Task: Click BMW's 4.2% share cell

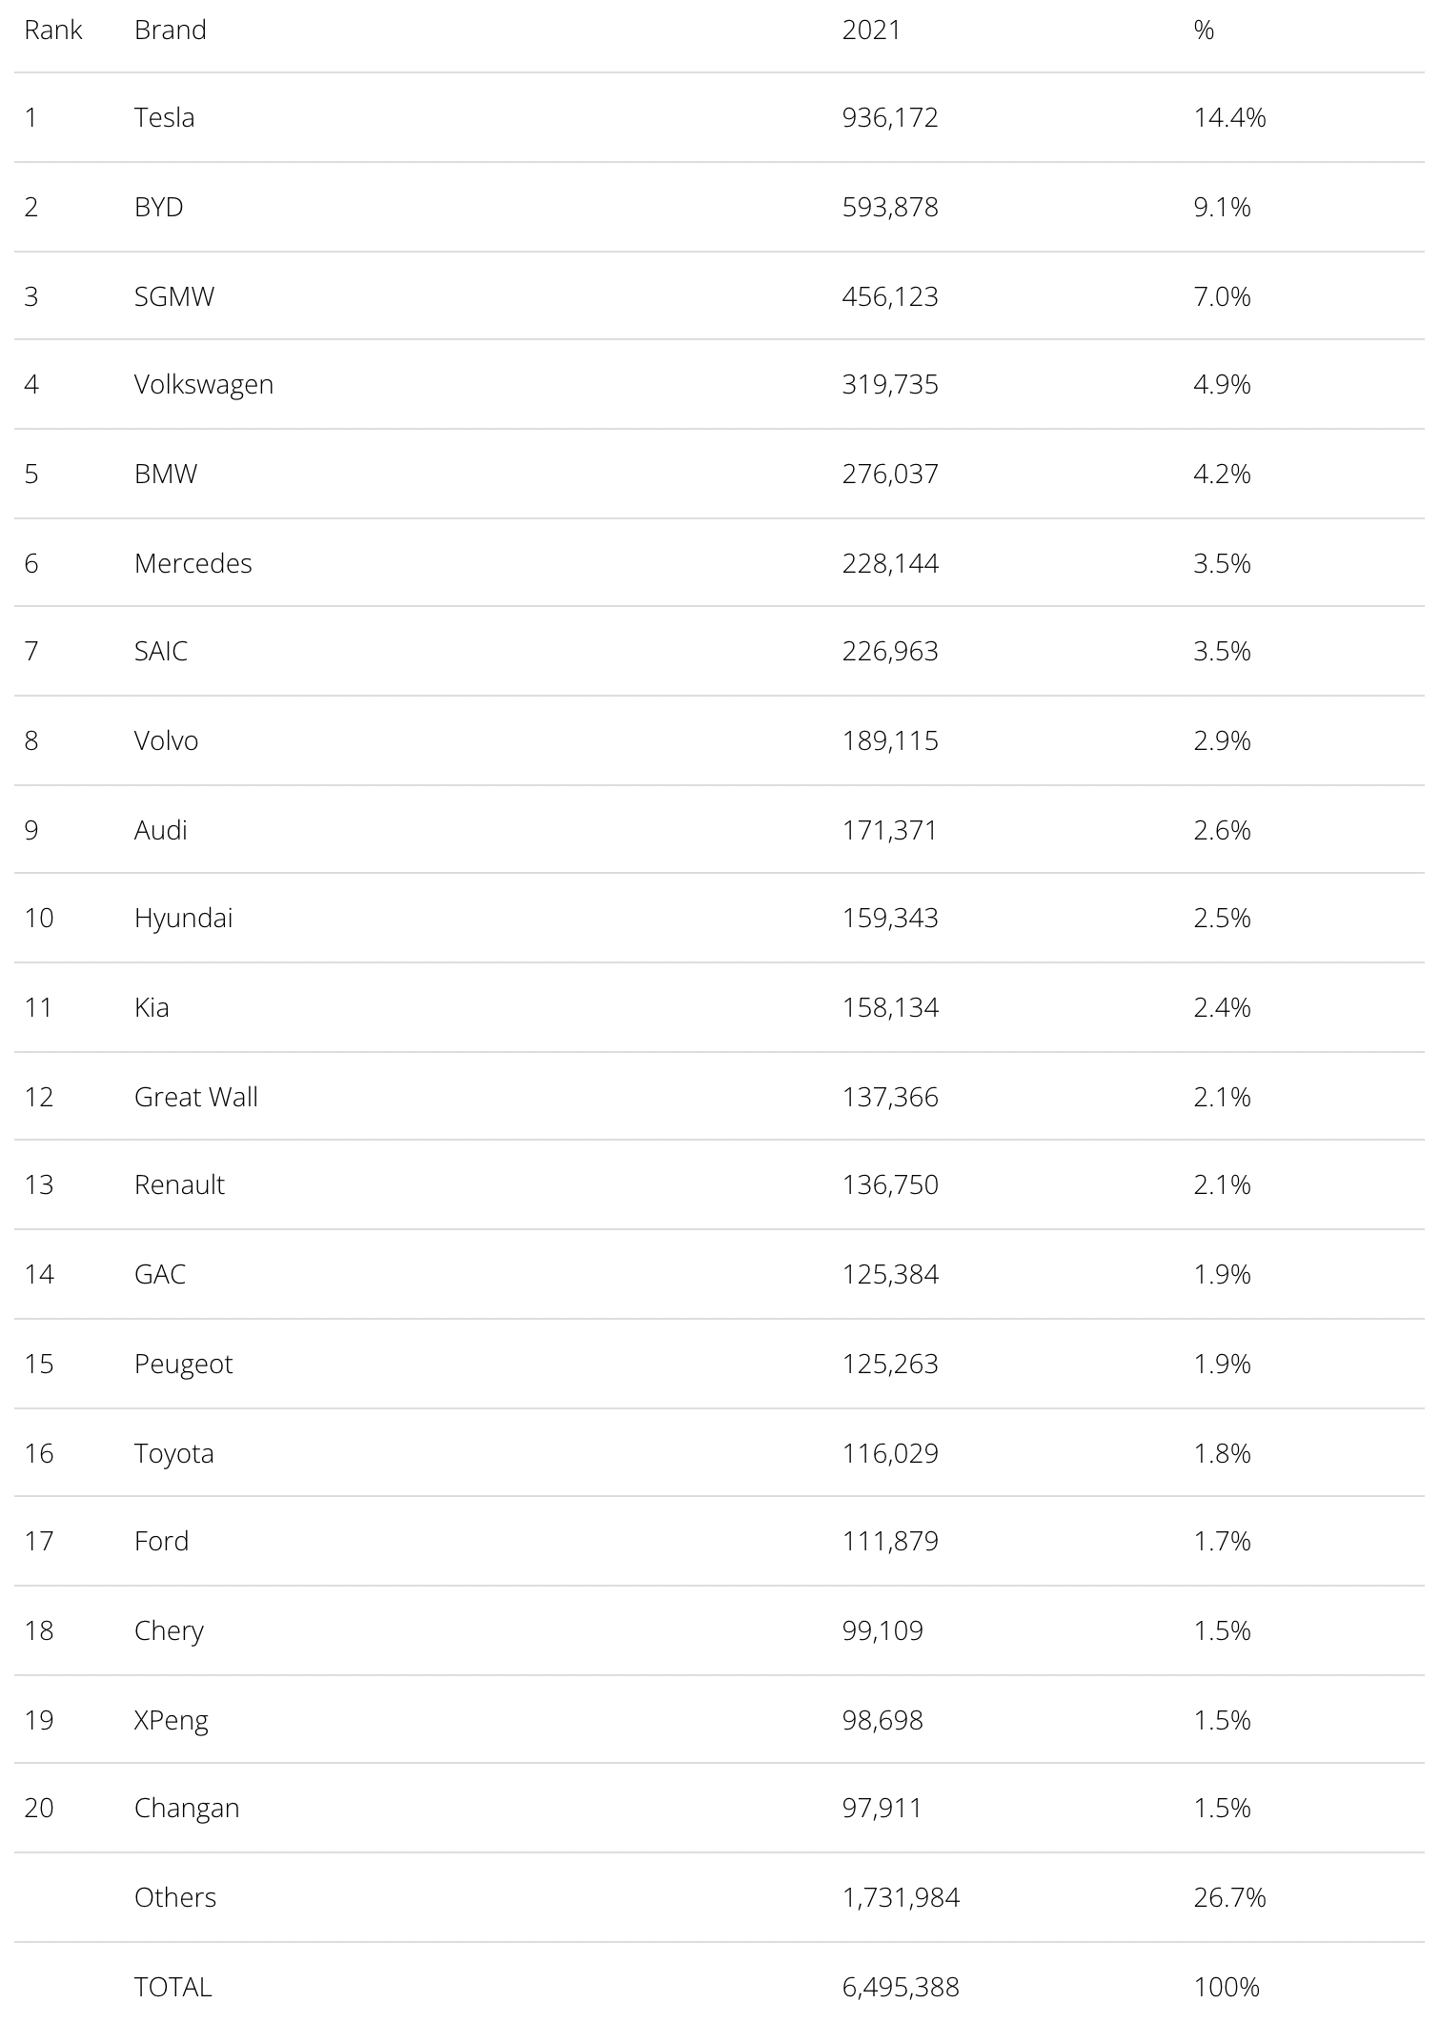Action: click(1222, 474)
